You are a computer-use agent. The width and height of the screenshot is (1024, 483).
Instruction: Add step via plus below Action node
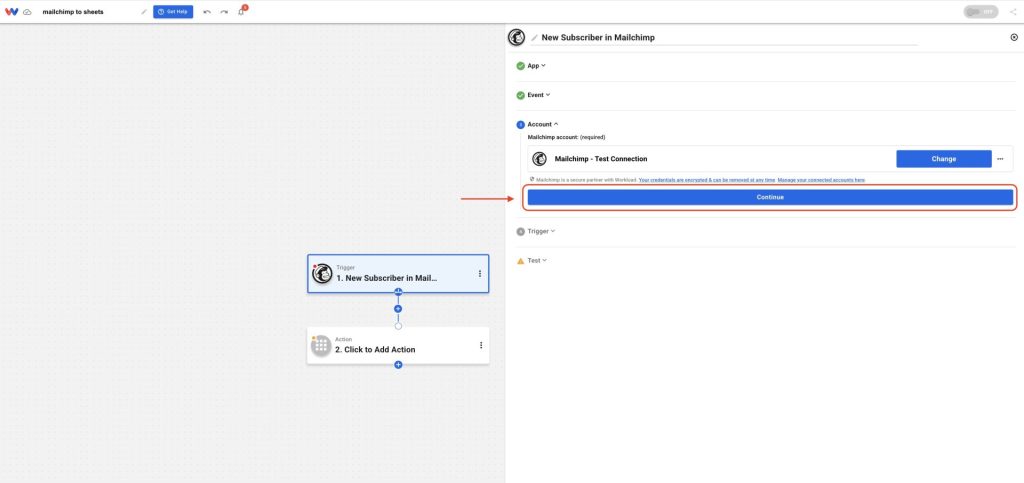[398, 365]
